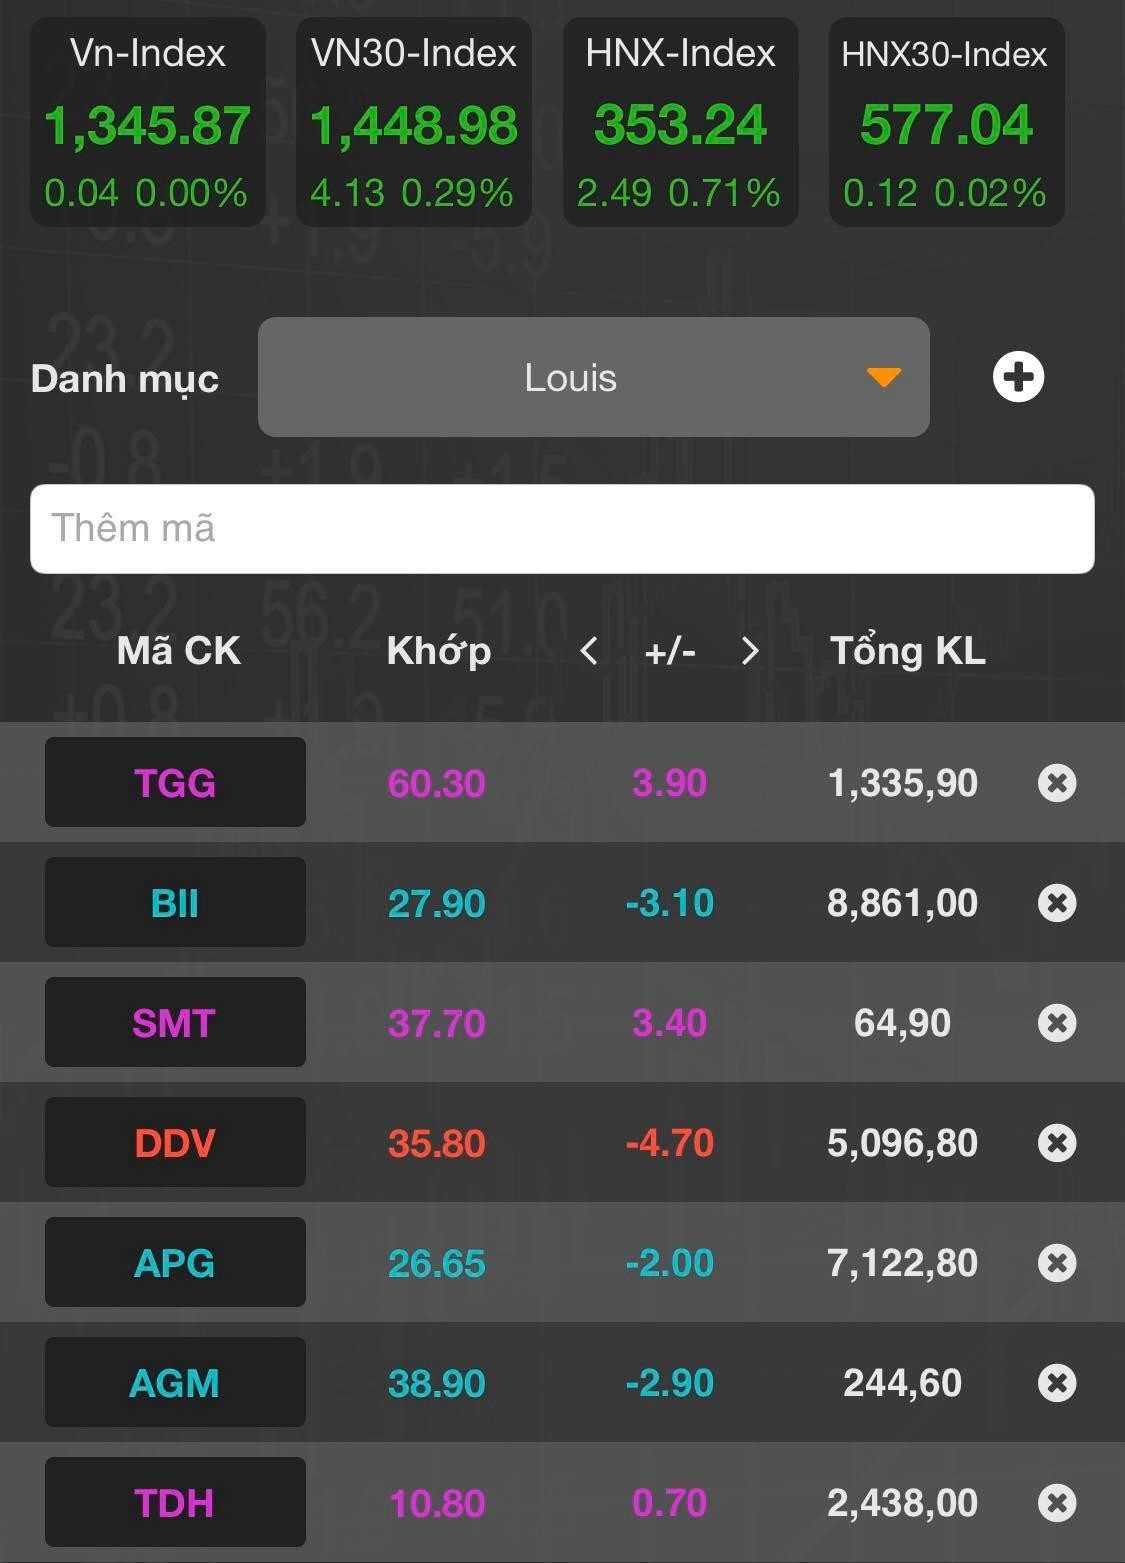Sort by Mã CK column header
1125x1563 pixels.
(x=178, y=651)
